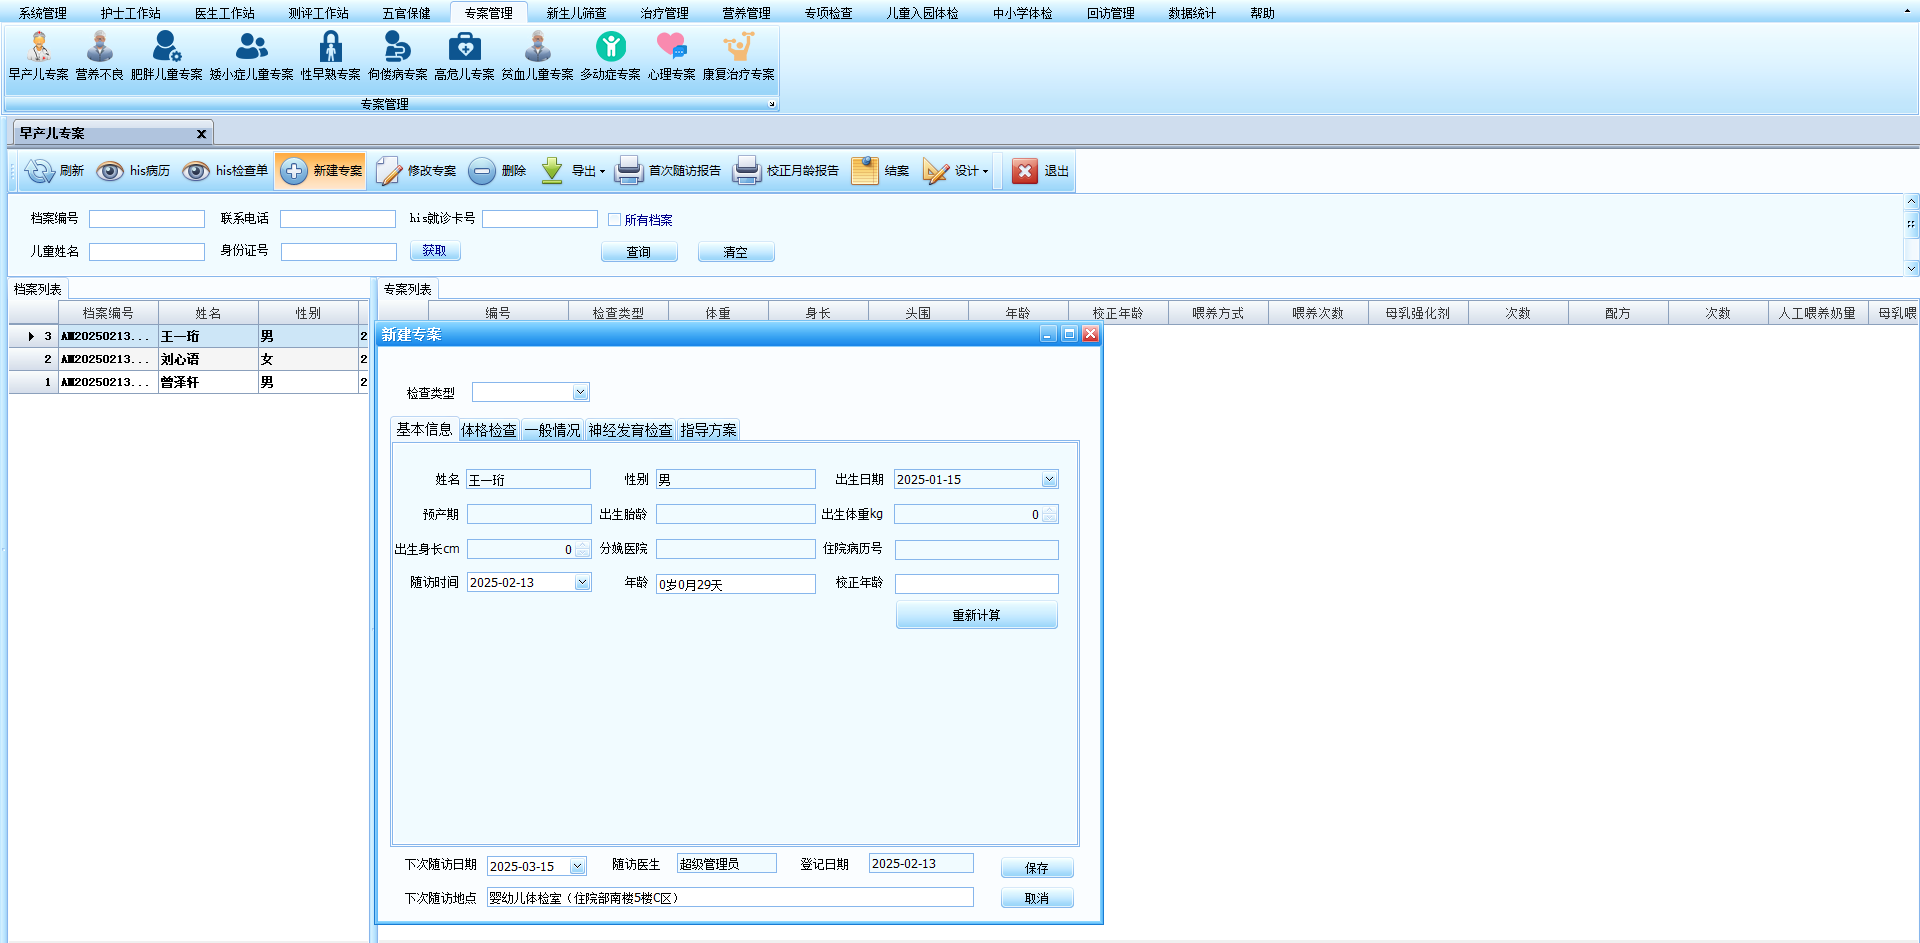Image resolution: width=1920 pixels, height=943 pixels.
Task: Click the 刷新 refresh toolbar icon
Action: 39,171
